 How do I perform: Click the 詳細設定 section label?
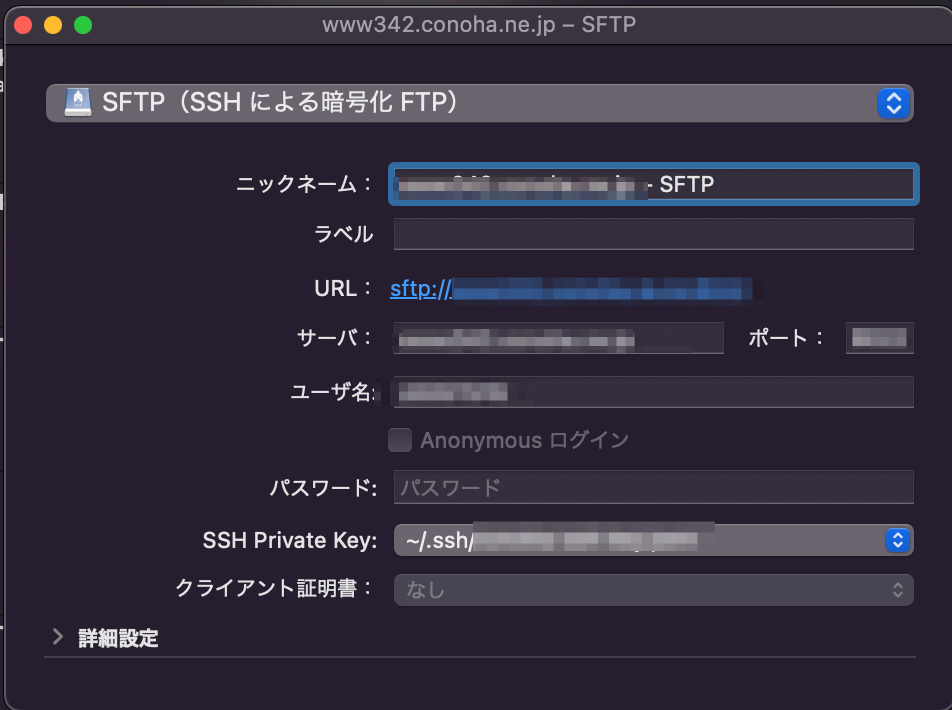tap(118, 638)
